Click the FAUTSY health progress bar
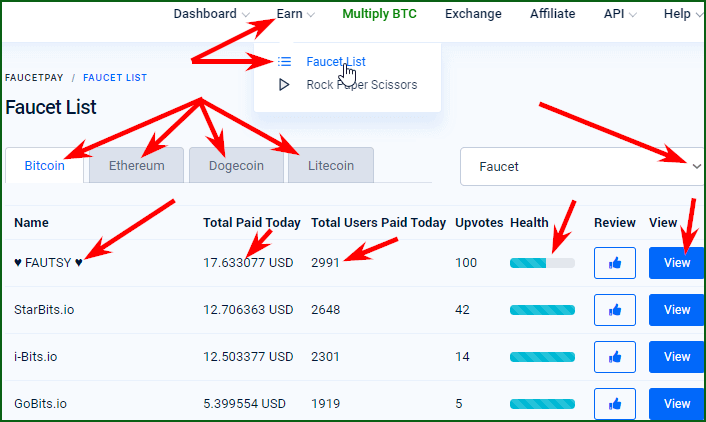706x422 pixels. click(x=542, y=263)
